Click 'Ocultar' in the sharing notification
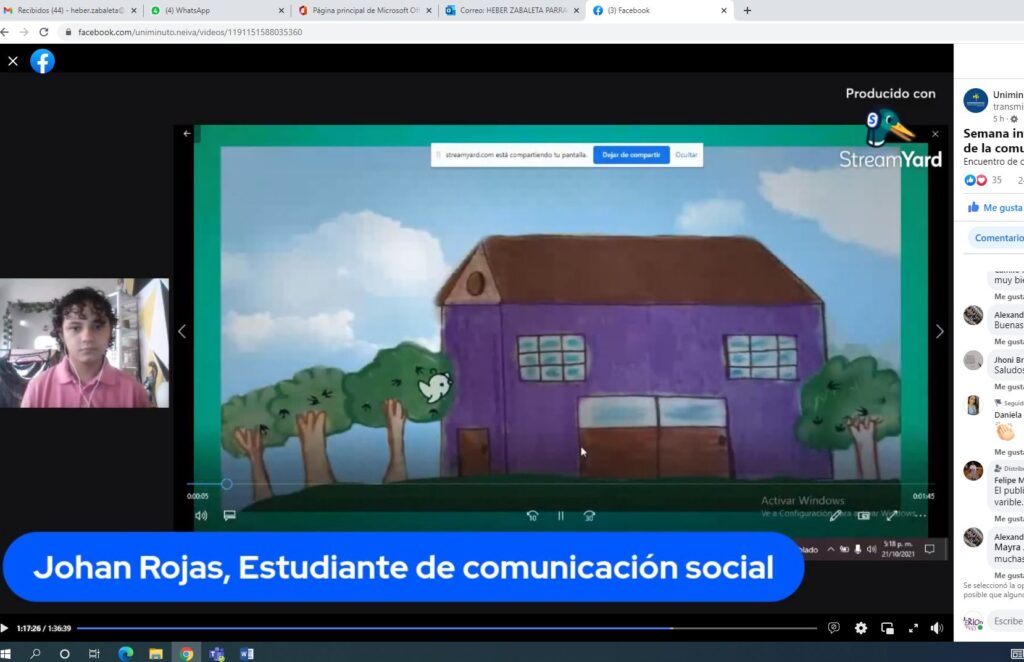1024x662 pixels. coord(686,155)
